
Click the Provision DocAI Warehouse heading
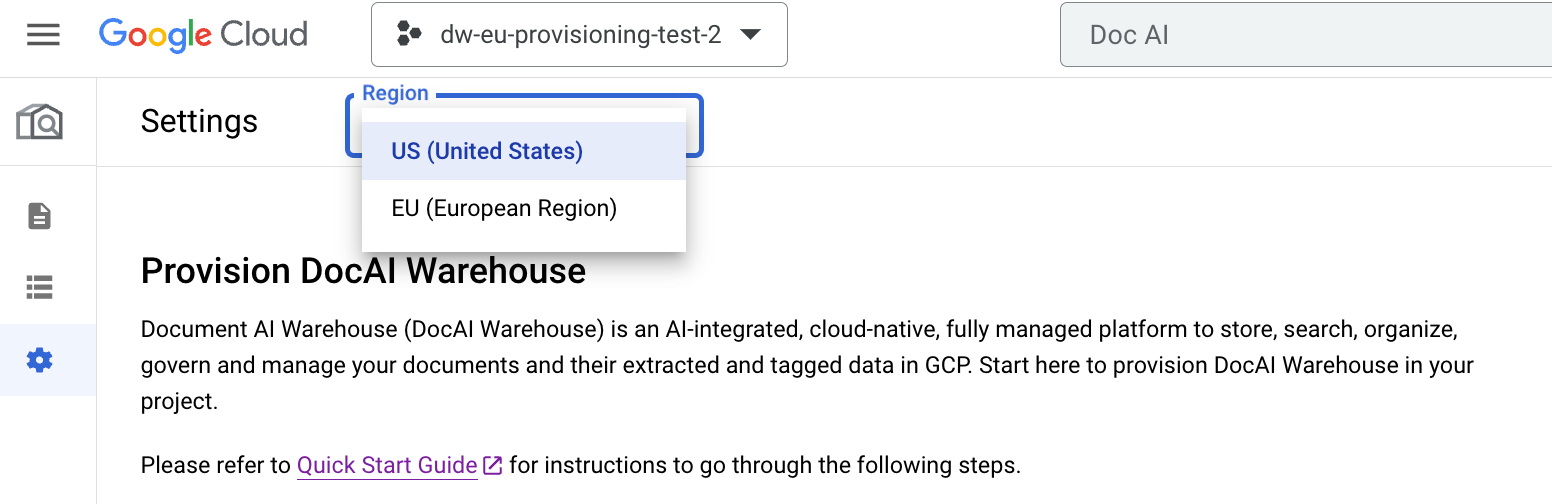[363, 271]
